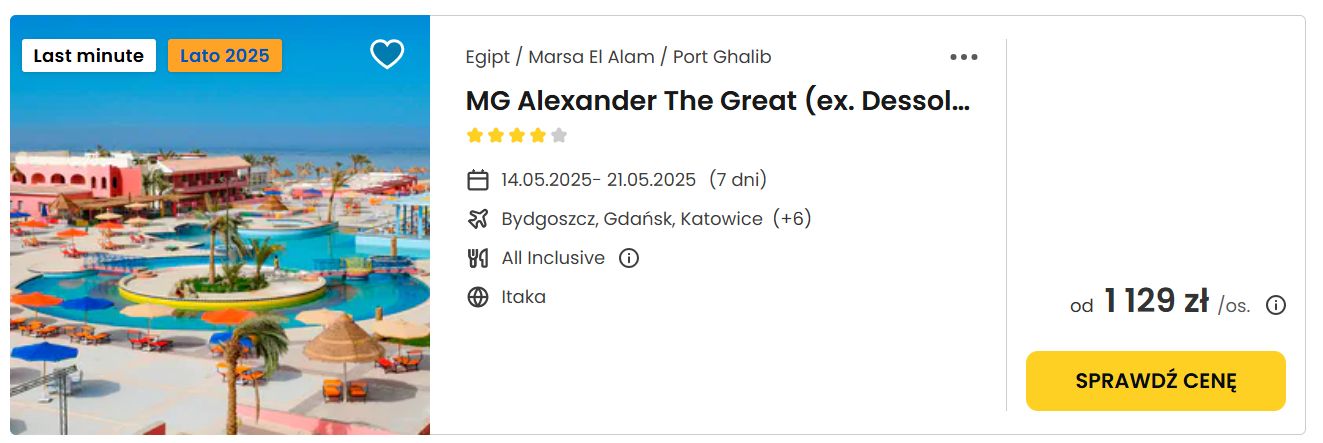This screenshot has width=1323, height=443.
Task: Click the globe icon next to Itaka
Action: pyautogui.click(x=478, y=297)
